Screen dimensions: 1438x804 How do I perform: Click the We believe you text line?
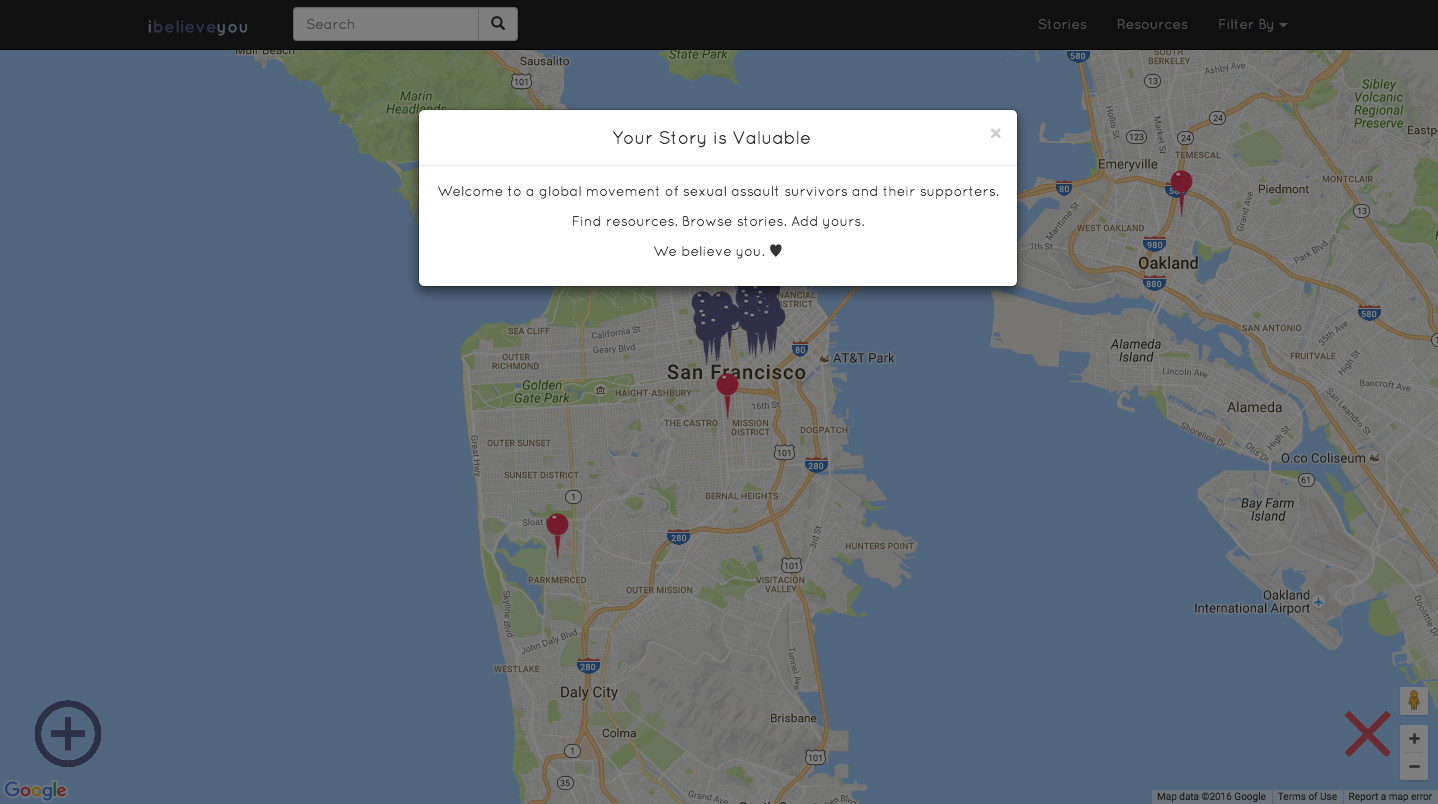click(x=718, y=251)
